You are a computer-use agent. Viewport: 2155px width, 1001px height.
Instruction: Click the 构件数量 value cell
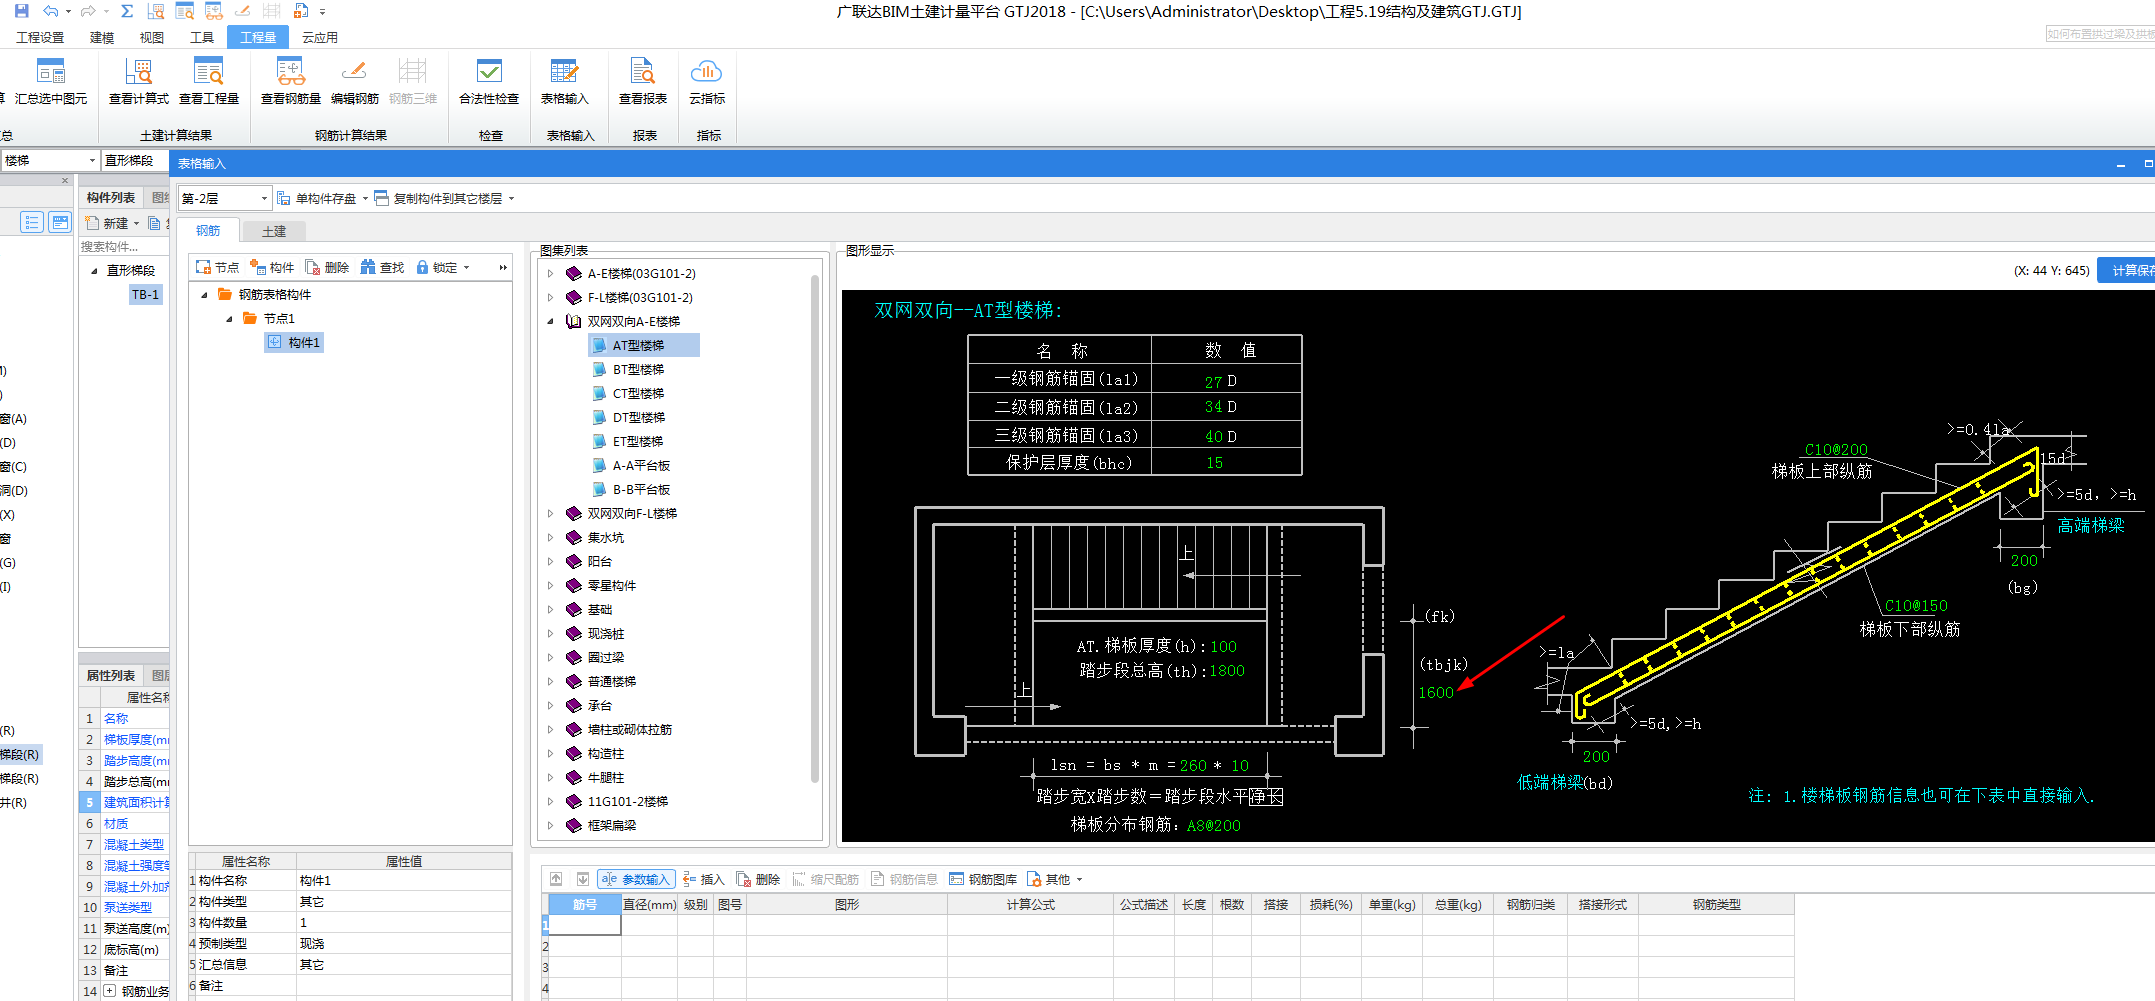pyautogui.click(x=403, y=922)
